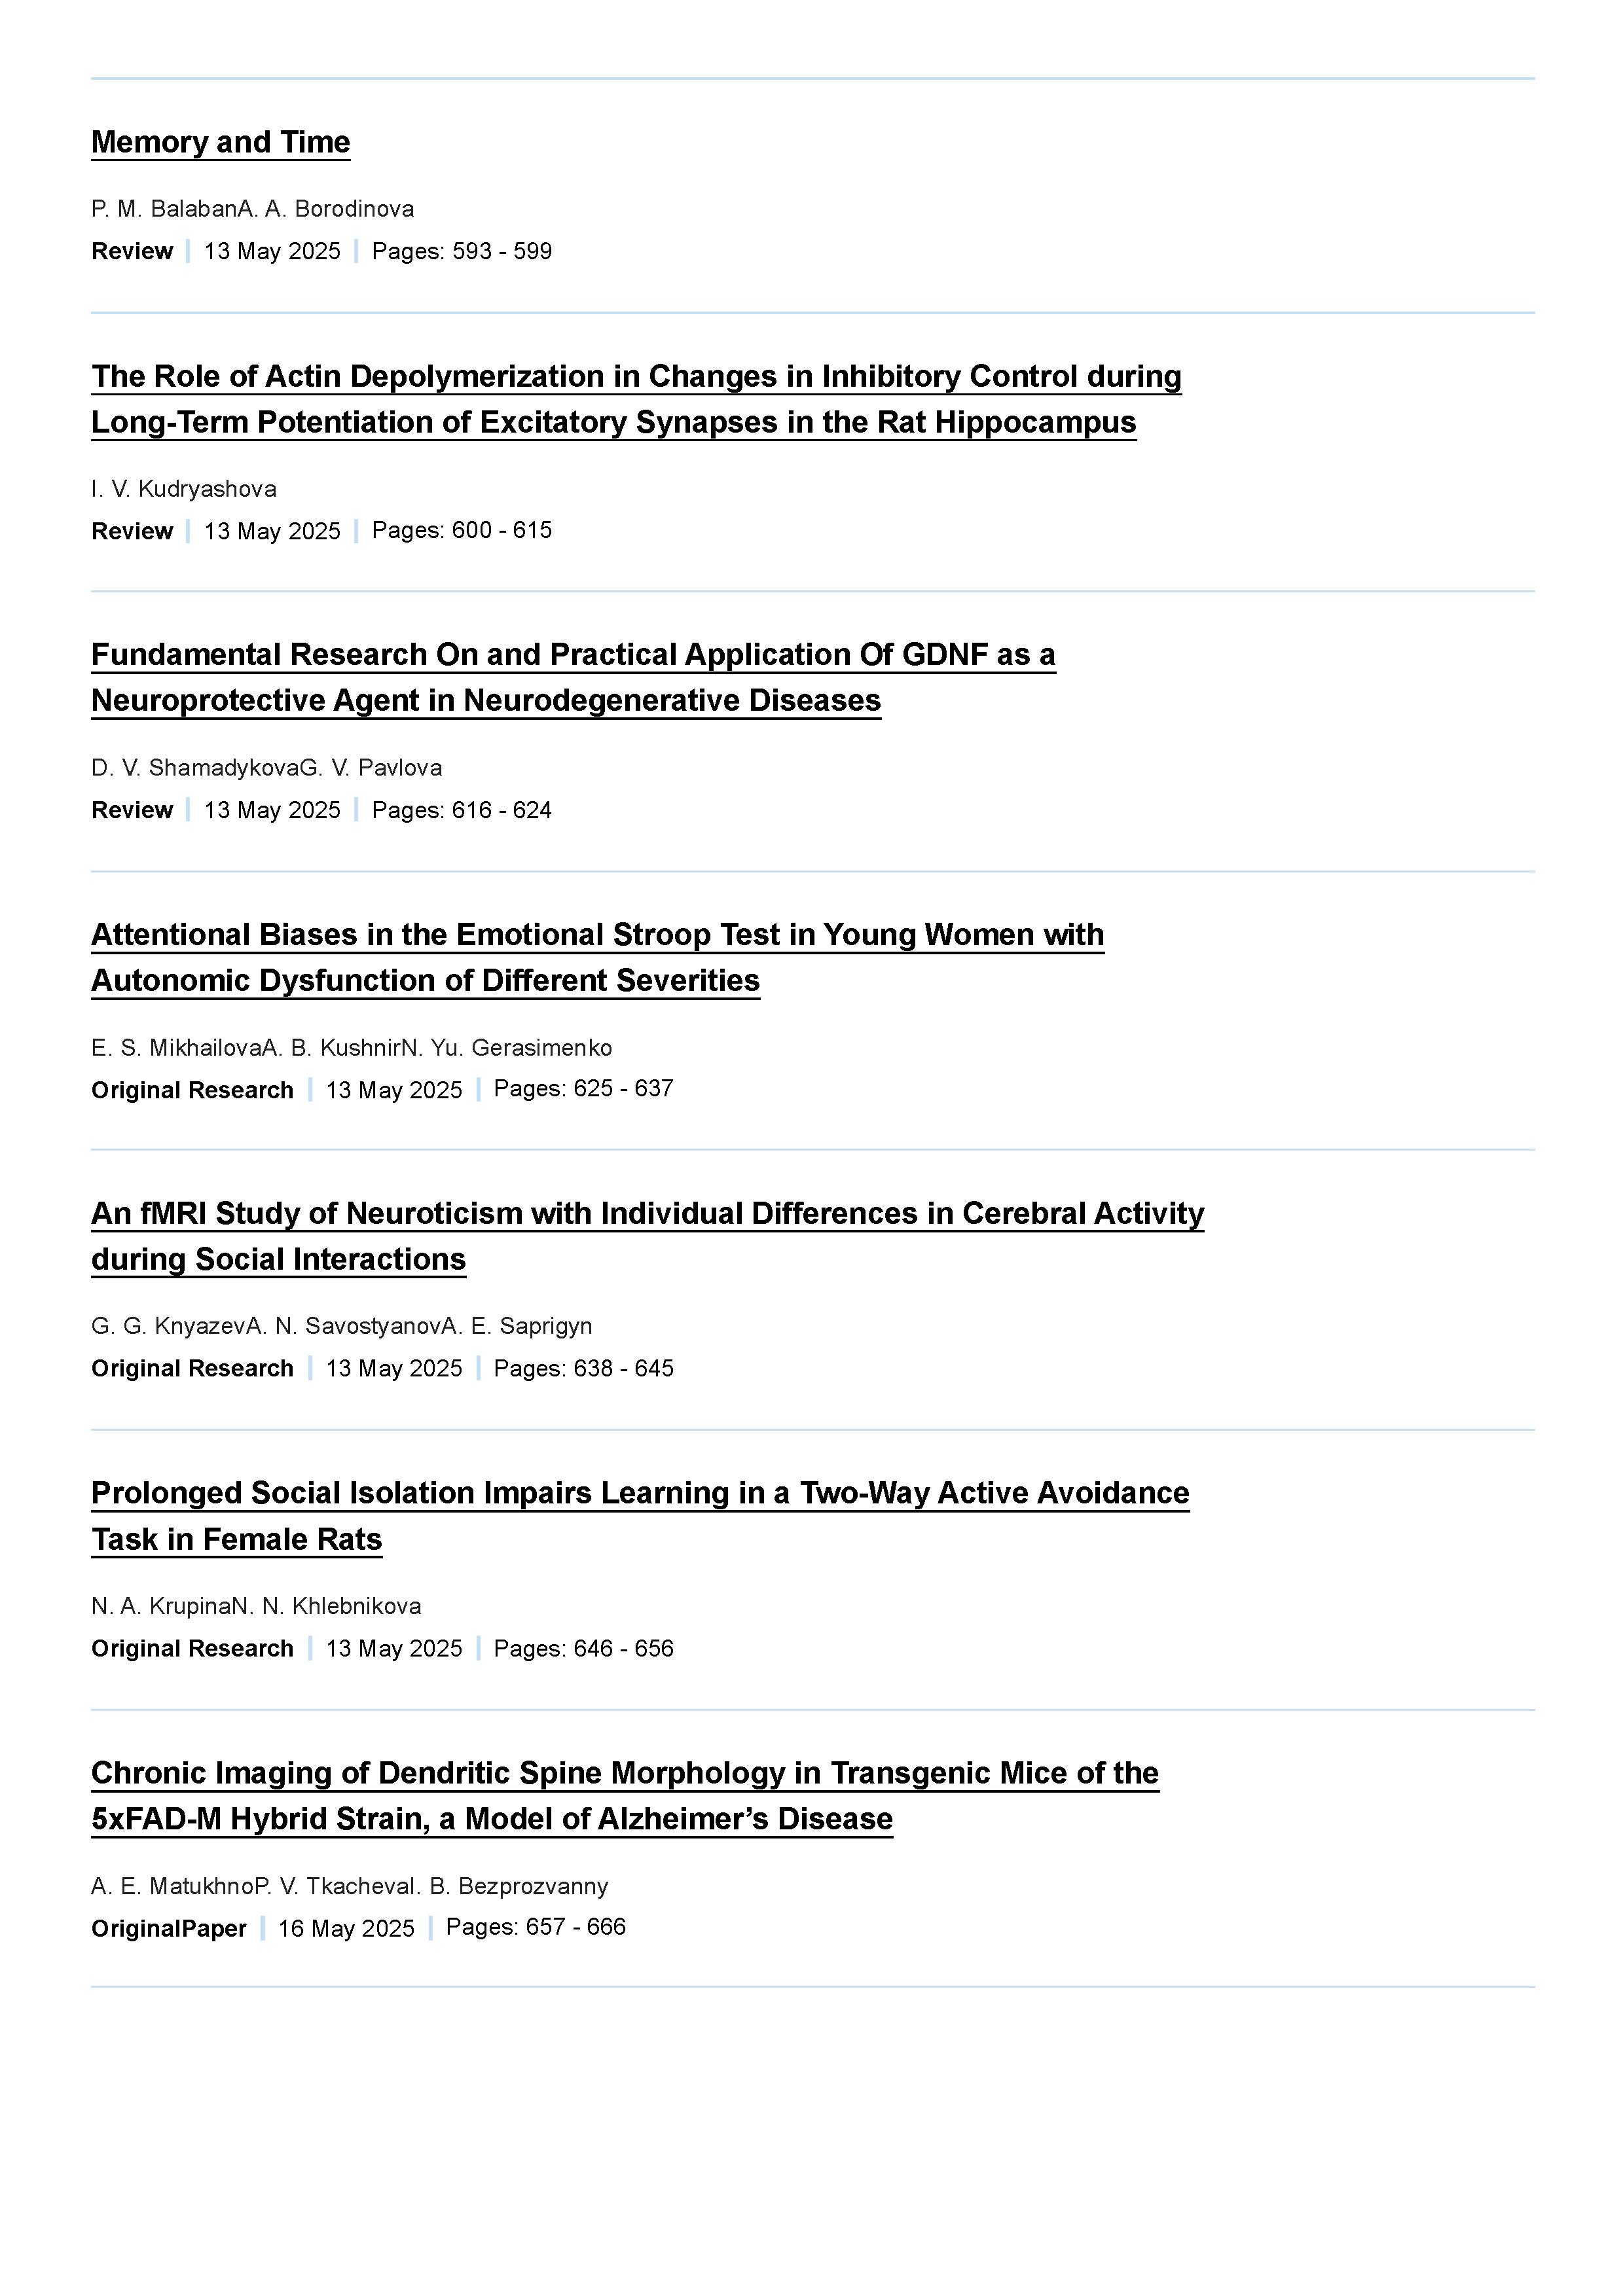The width and height of the screenshot is (1623, 2296).
Task: Click the title line "during Social Interactions"
Action: pyautogui.click(x=278, y=1259)
